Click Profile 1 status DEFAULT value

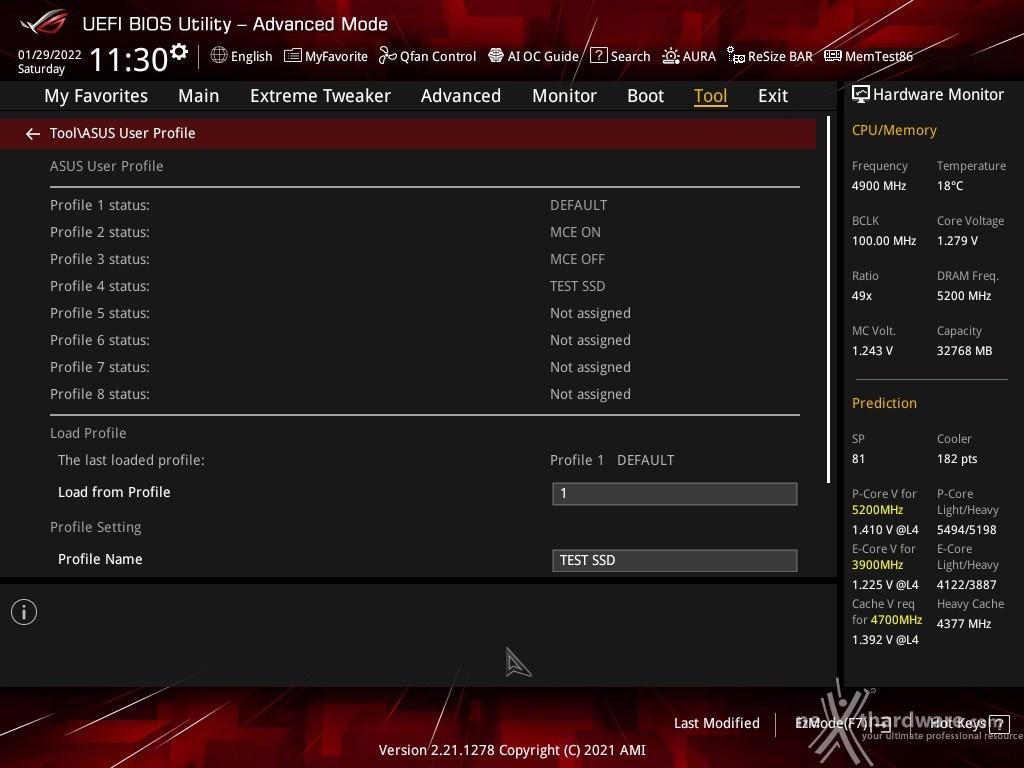[578, 205]
